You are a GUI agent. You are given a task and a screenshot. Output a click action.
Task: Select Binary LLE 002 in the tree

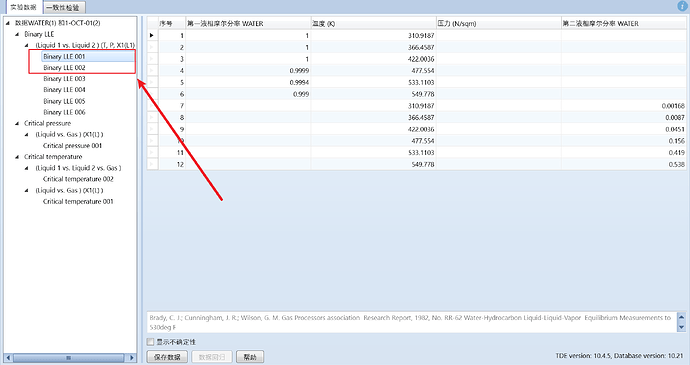pyautogui.click(x=64, y=67)
